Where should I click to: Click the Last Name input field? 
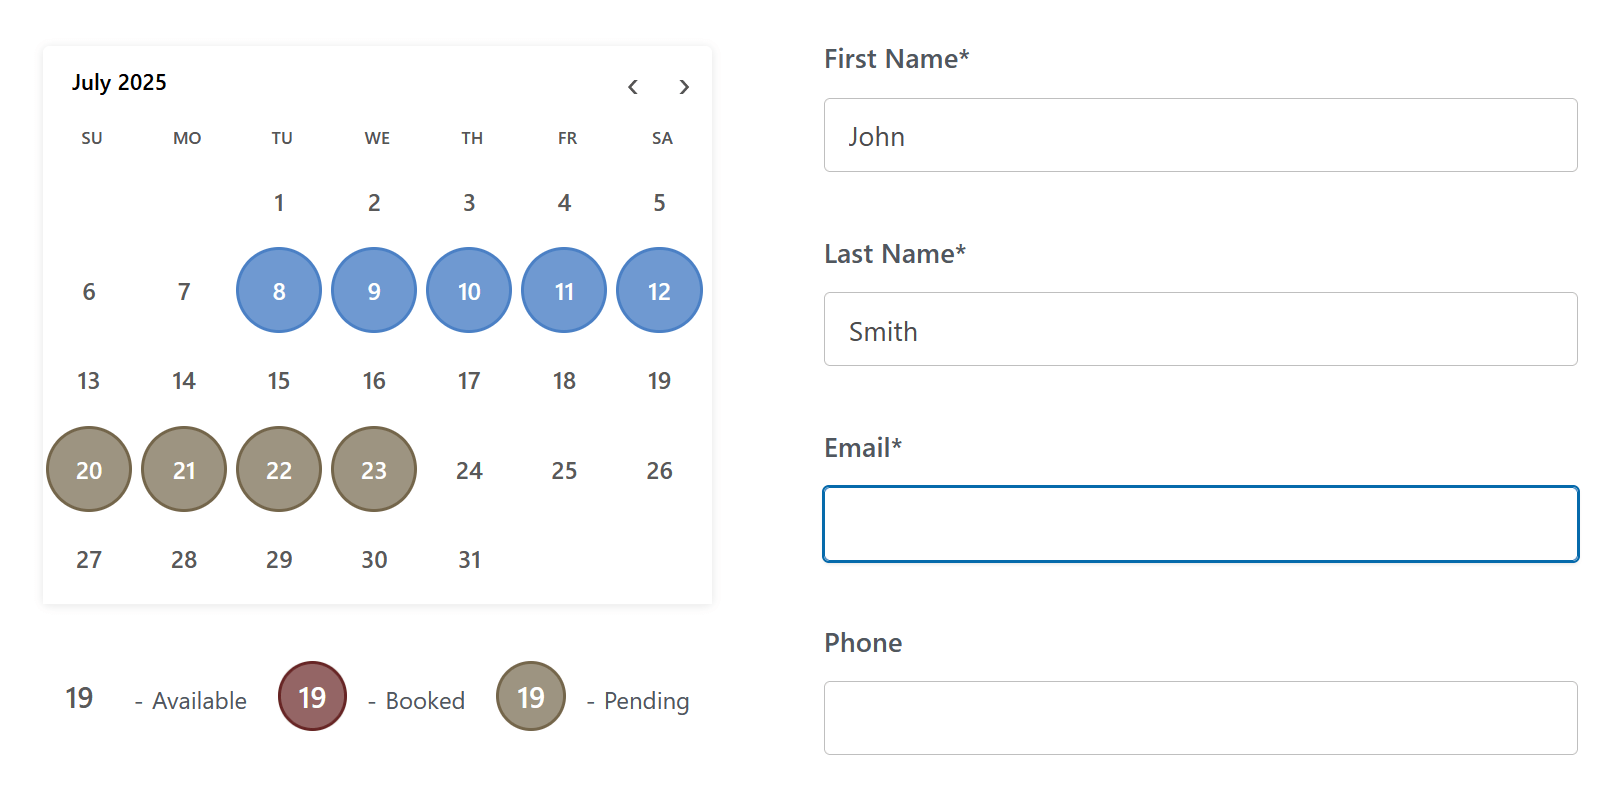tap(1200, 329)
